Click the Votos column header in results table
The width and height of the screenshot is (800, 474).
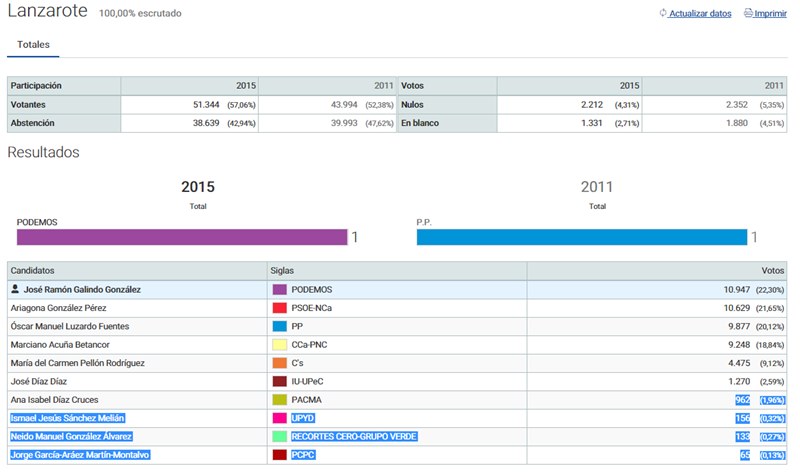pos(772,271)
